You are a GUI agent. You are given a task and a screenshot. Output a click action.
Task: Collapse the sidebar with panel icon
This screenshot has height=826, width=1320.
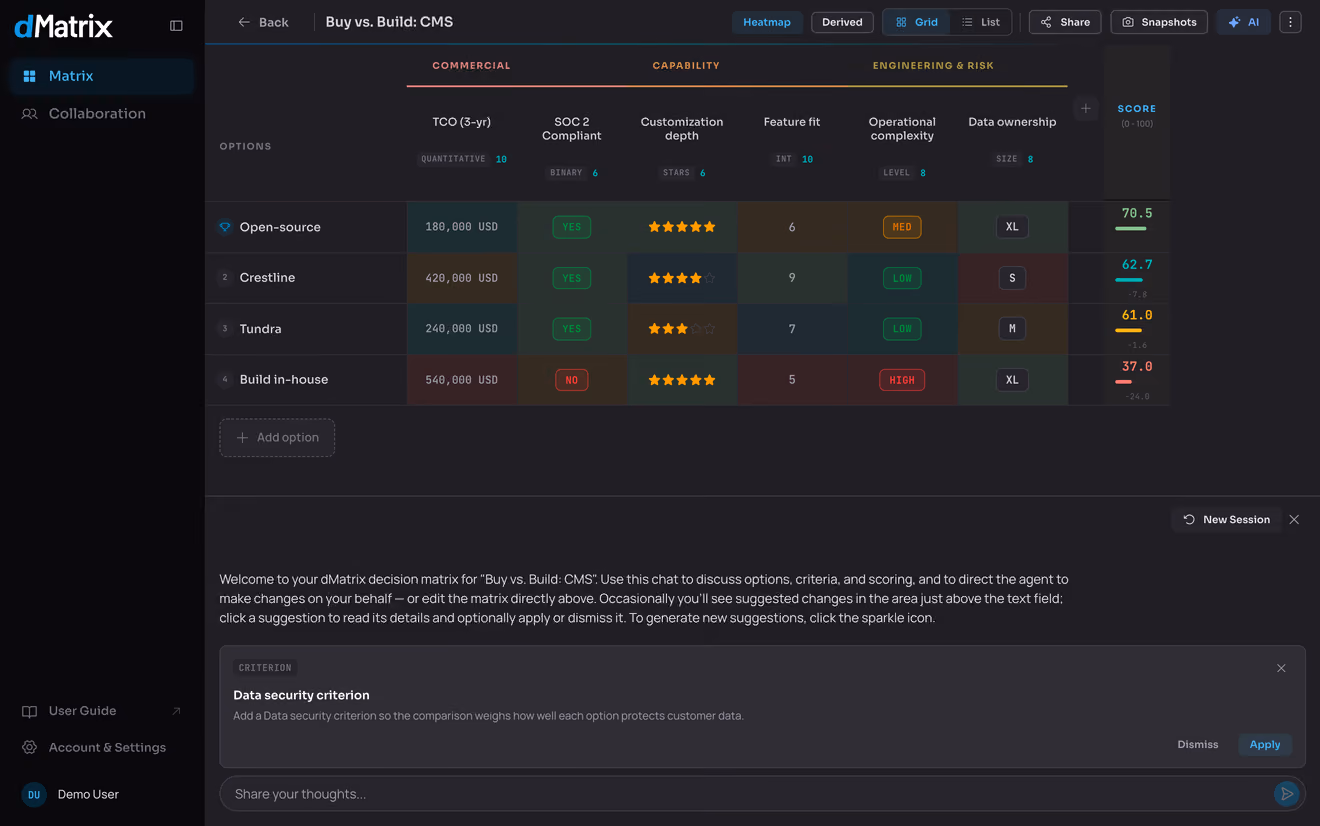[176, 26]
